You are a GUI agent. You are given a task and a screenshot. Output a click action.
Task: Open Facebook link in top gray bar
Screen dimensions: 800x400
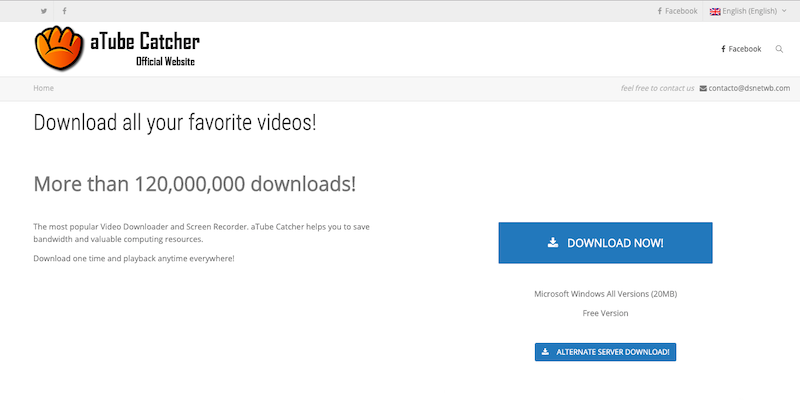[677, 11]
